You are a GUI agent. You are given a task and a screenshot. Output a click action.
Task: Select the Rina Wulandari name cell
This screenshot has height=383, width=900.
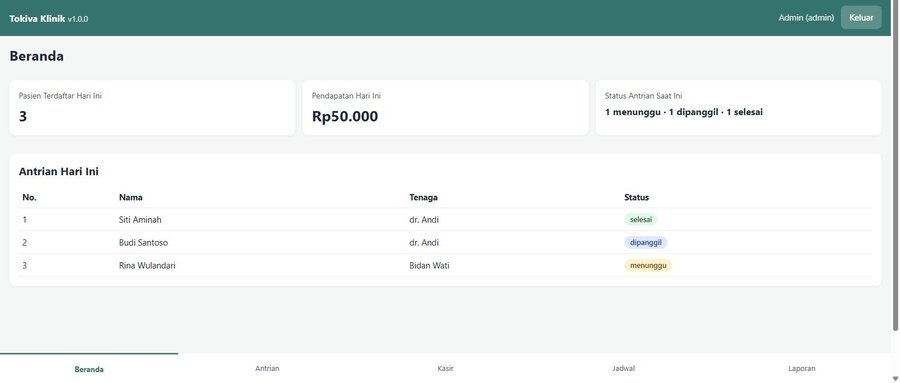tap(147, 265)
